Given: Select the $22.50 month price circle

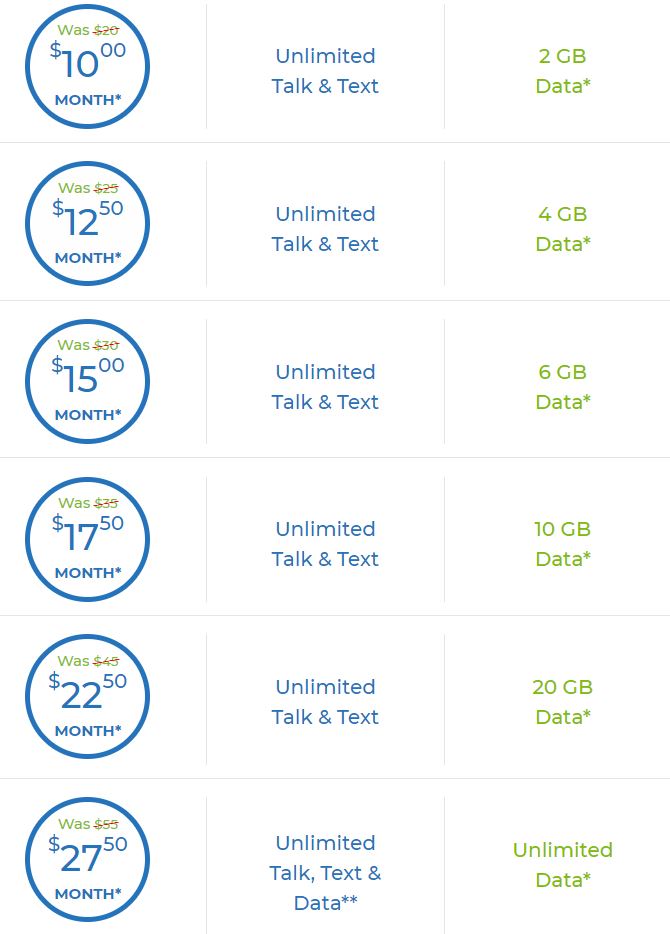Looking at the screenshot, I should [88, 696].
